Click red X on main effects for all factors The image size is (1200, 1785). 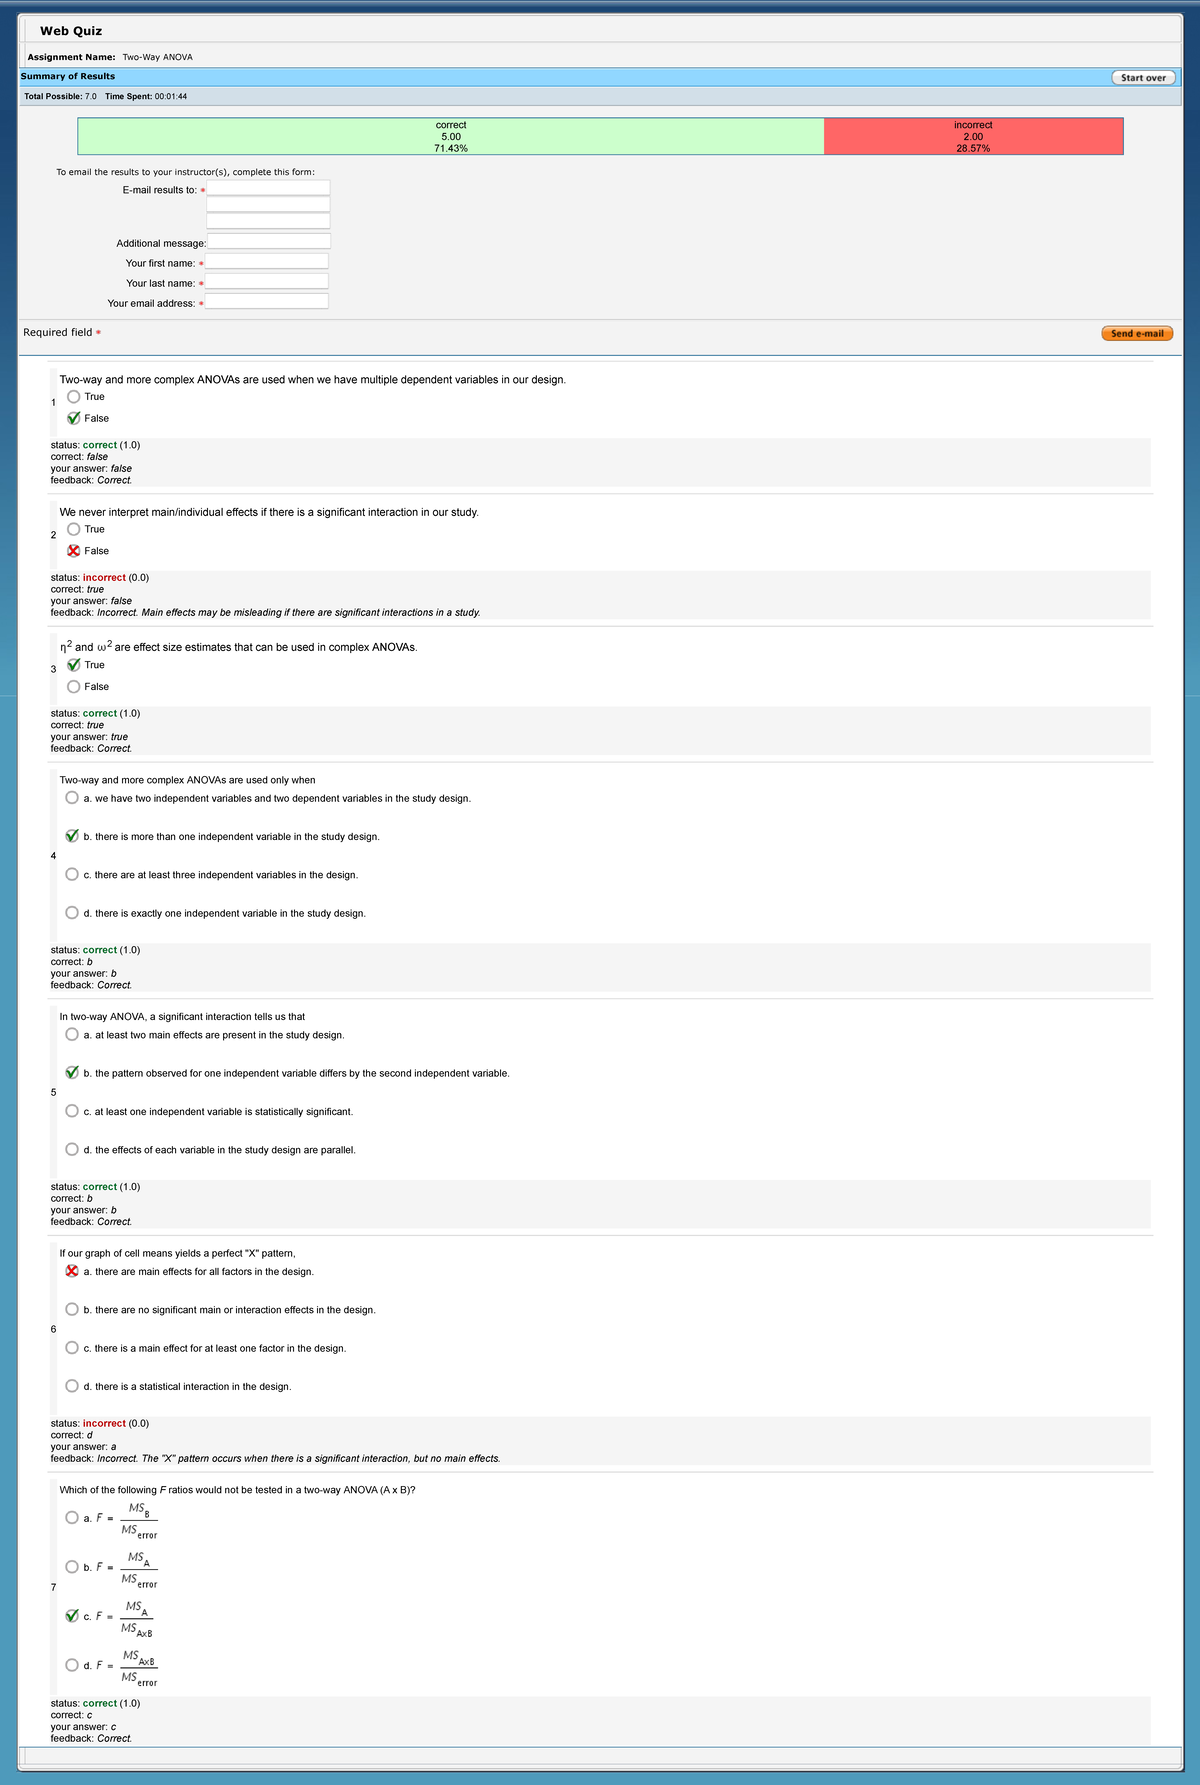pyautogui.click(x=72, y=1271)
